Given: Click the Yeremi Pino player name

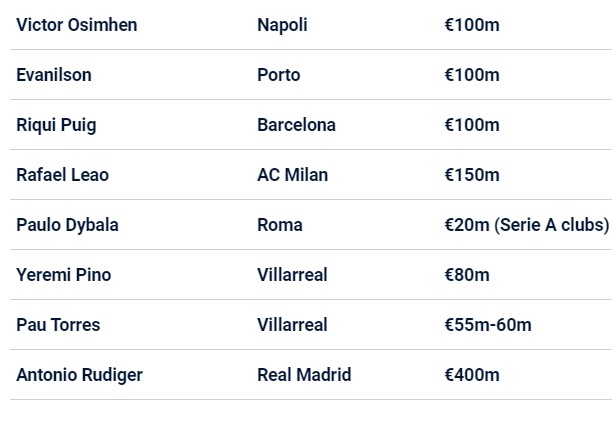Looking at the screenshot, I should click(x=64, y=275).
